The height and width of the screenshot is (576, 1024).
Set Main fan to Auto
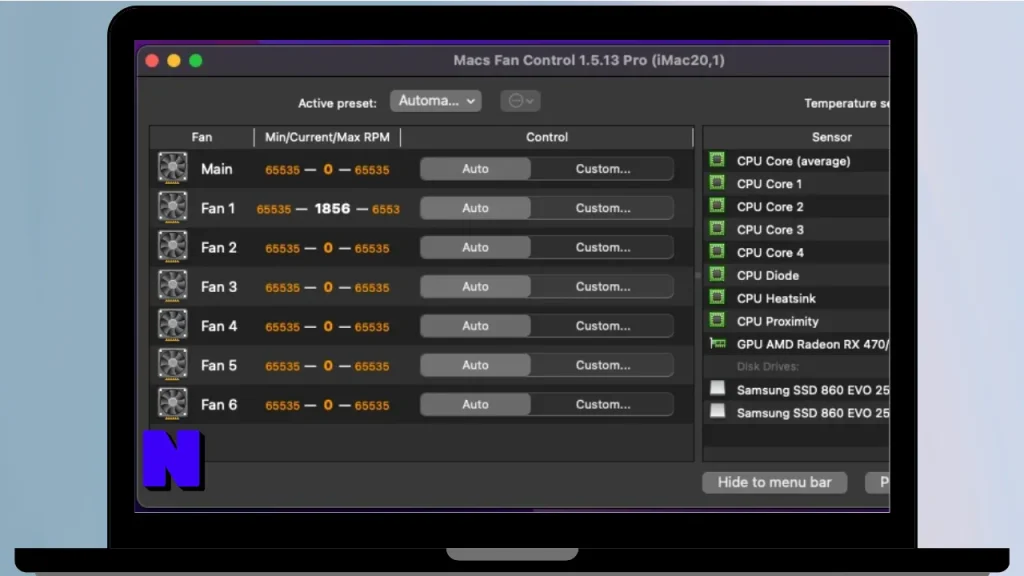[475, 168]
